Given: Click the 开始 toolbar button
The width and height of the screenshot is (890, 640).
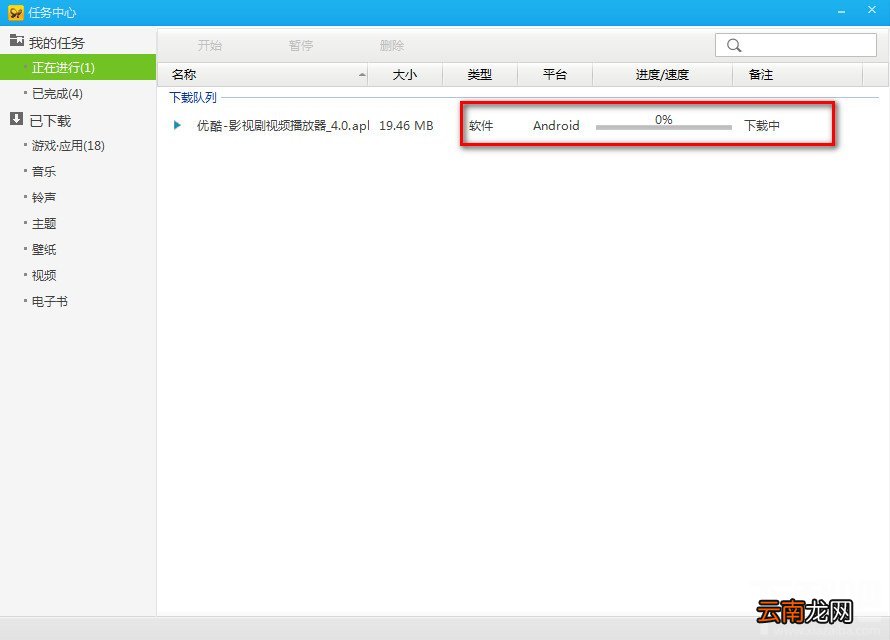Looking at the screenshot, I should point(210,45).
